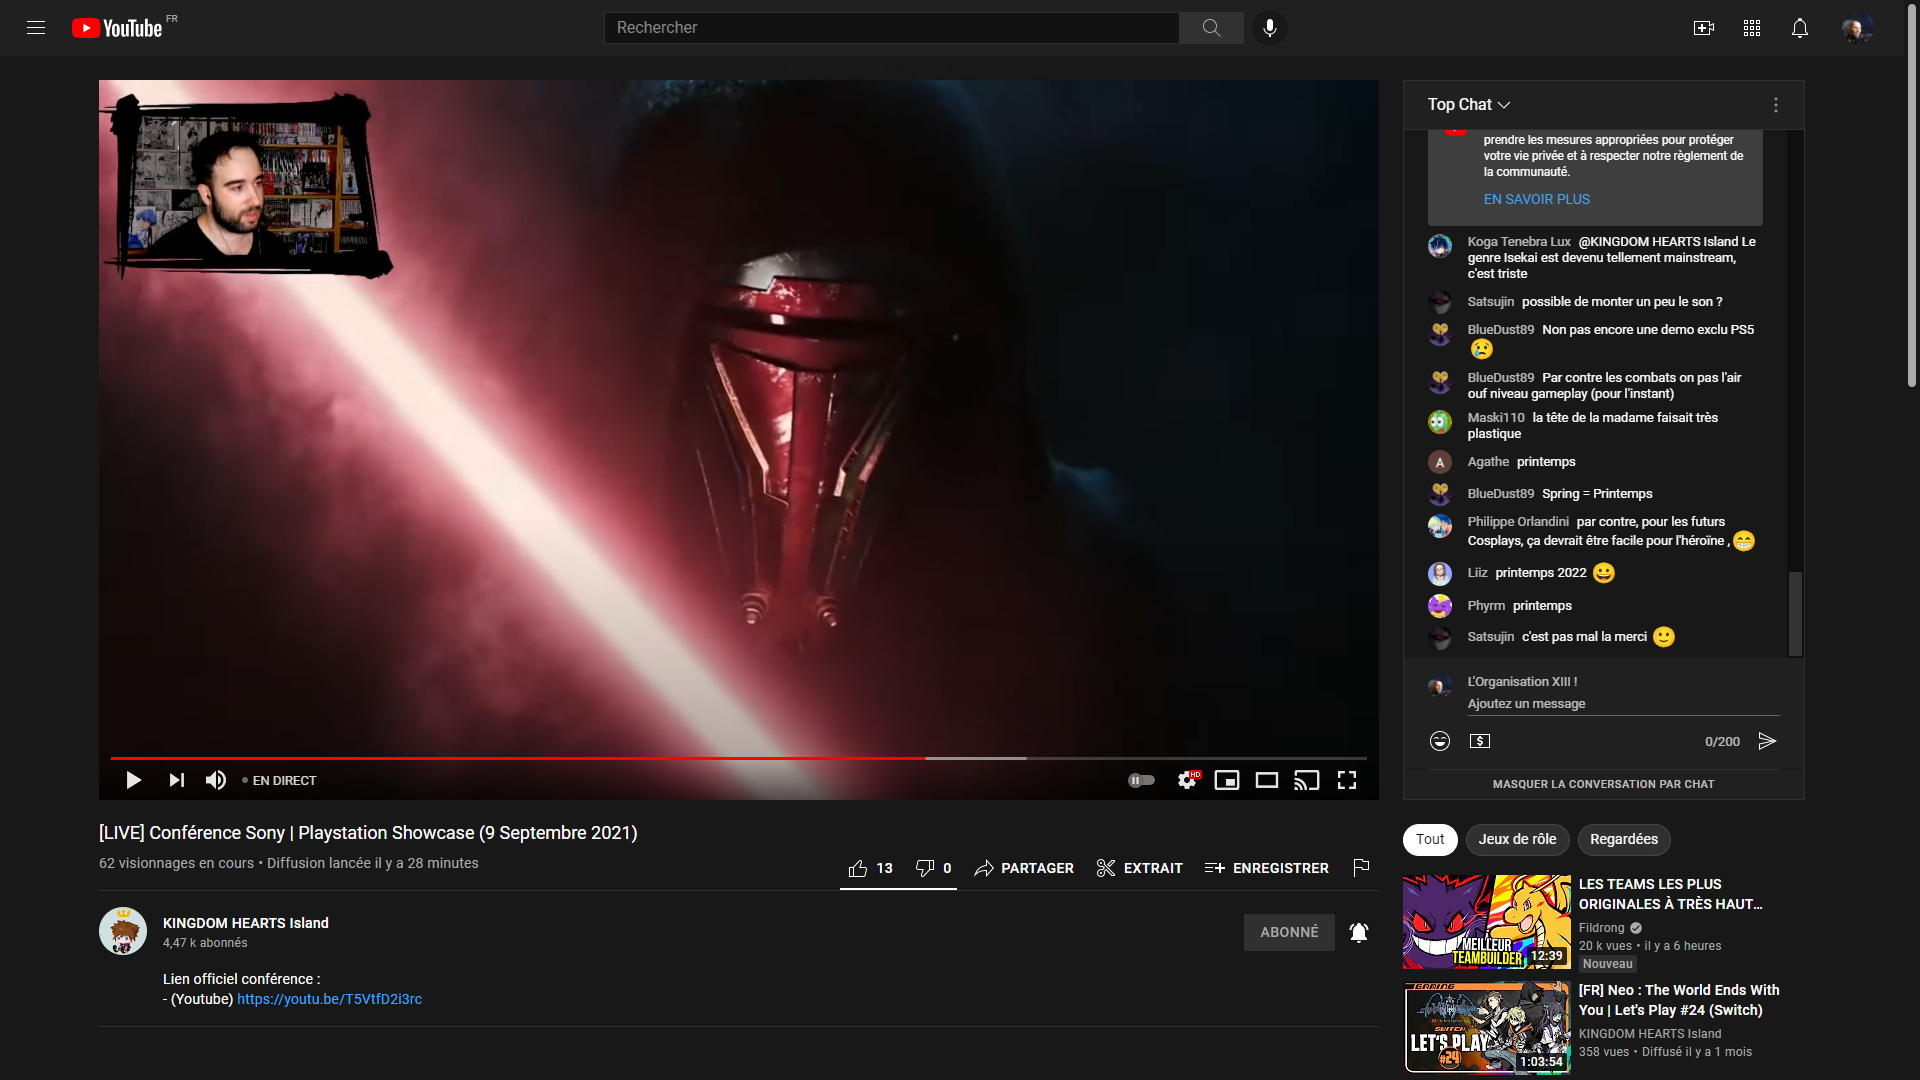
Task: Play the live video
Action: [133, 780]
